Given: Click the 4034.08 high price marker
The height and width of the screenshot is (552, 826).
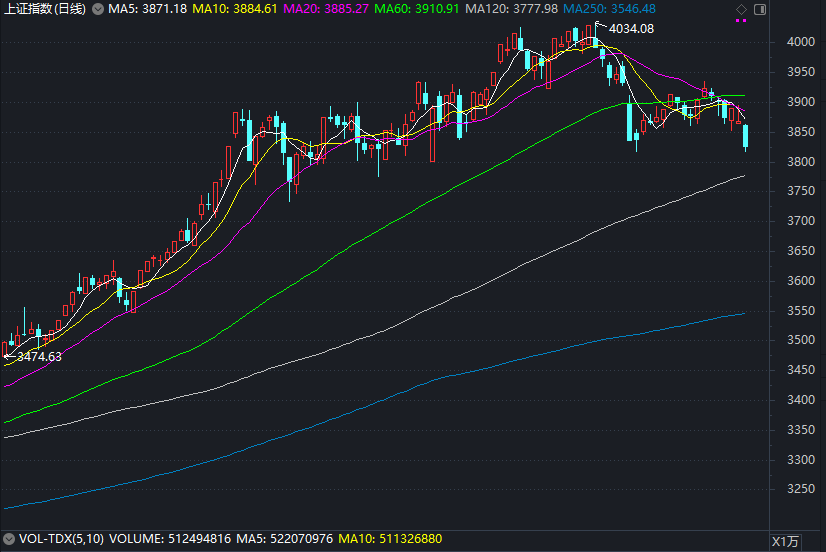Looking at the screenshot, I should (630, 28).
